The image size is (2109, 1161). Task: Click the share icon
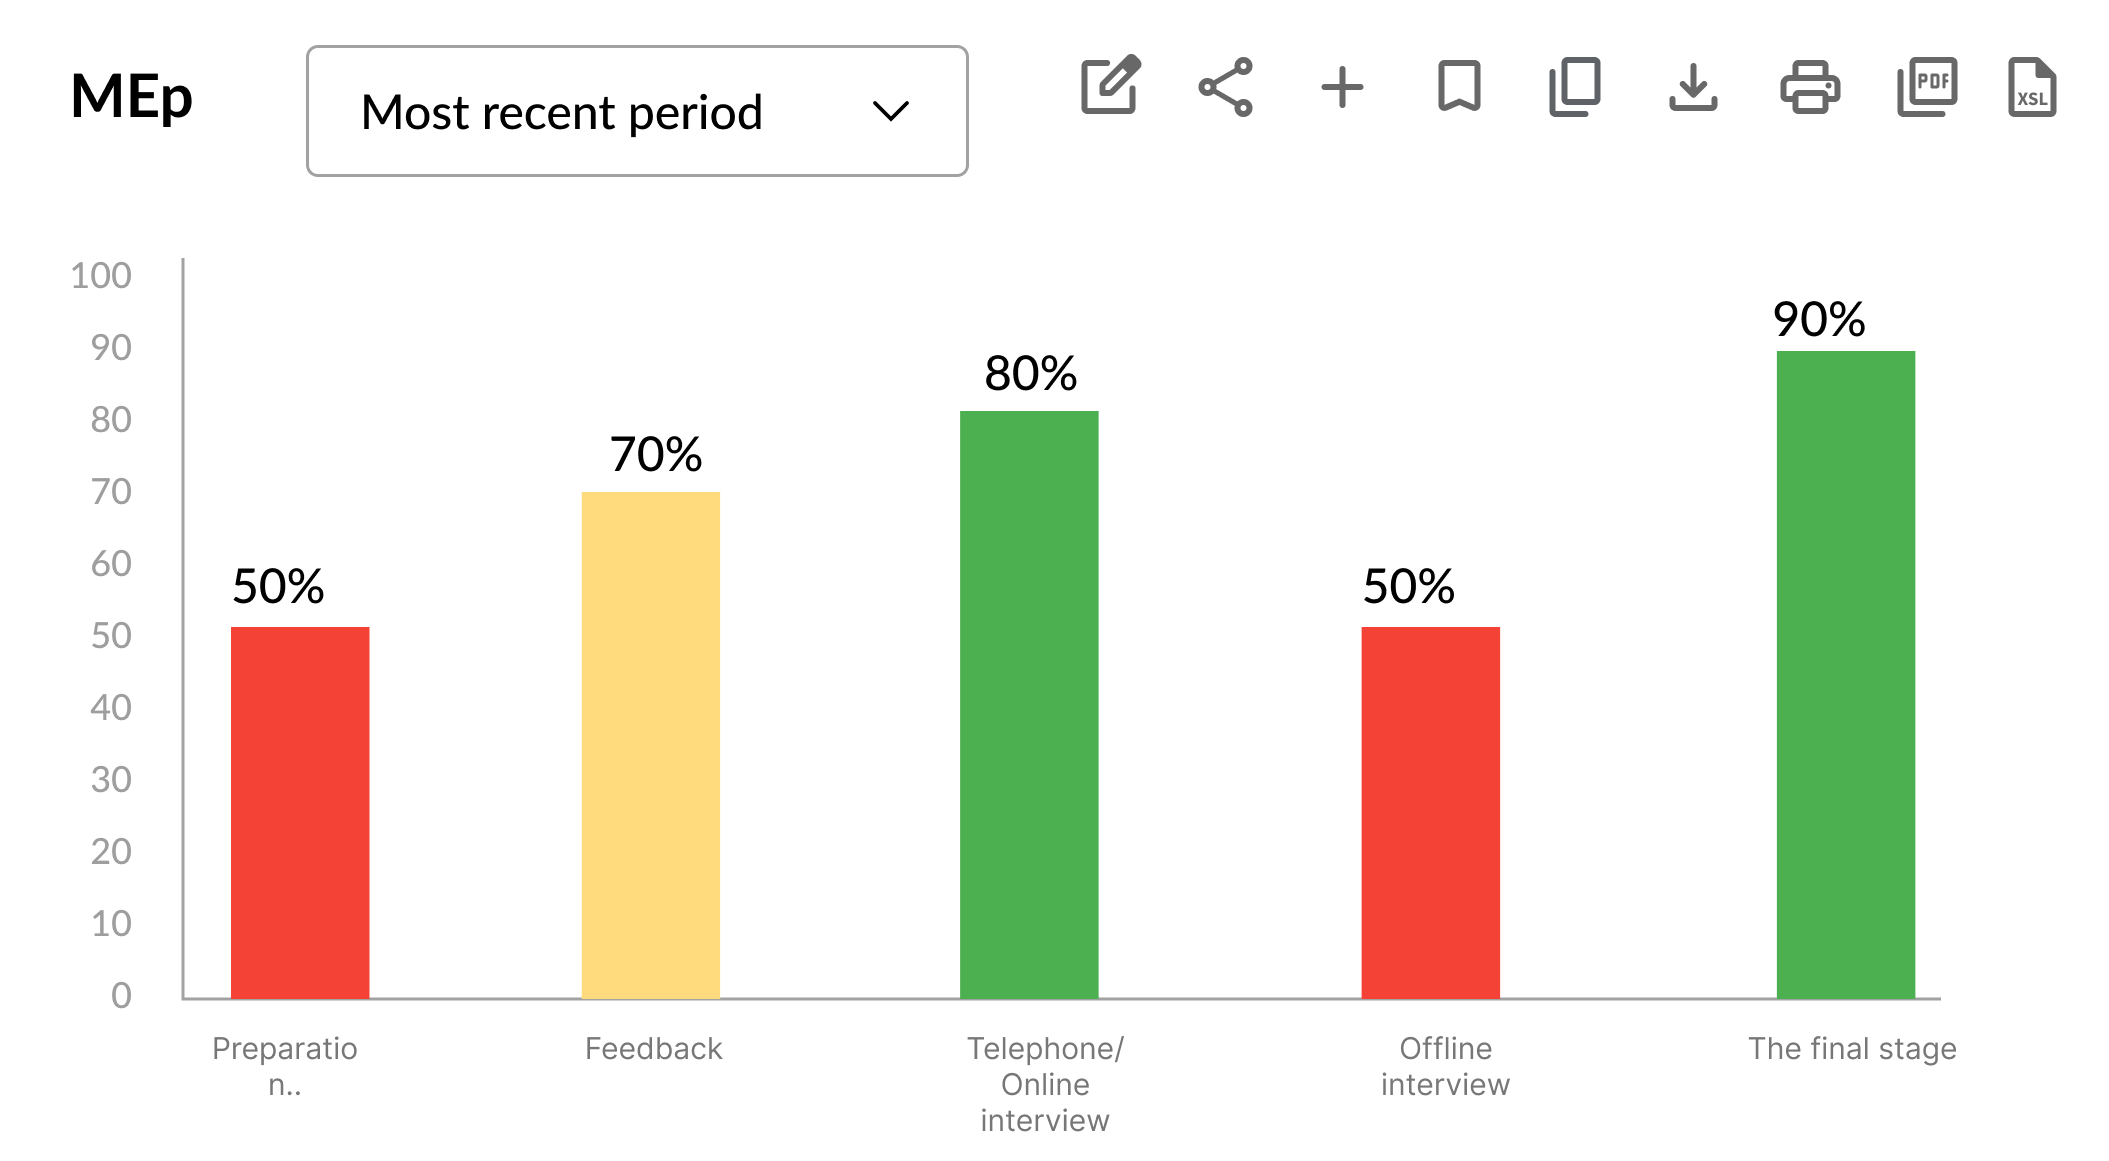coord(1226,87)
